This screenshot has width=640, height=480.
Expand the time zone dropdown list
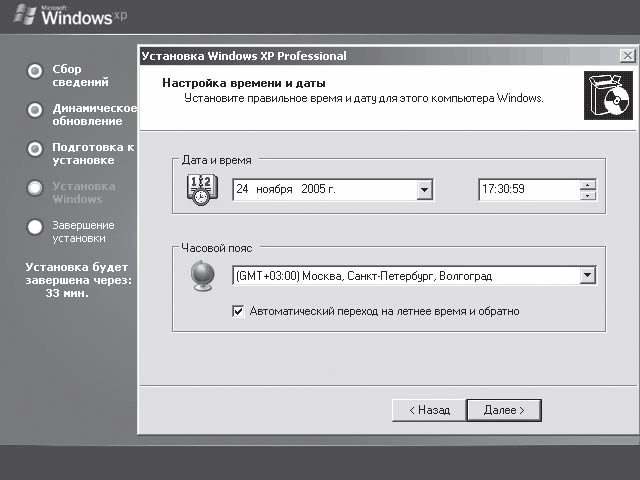pos(587,276)
